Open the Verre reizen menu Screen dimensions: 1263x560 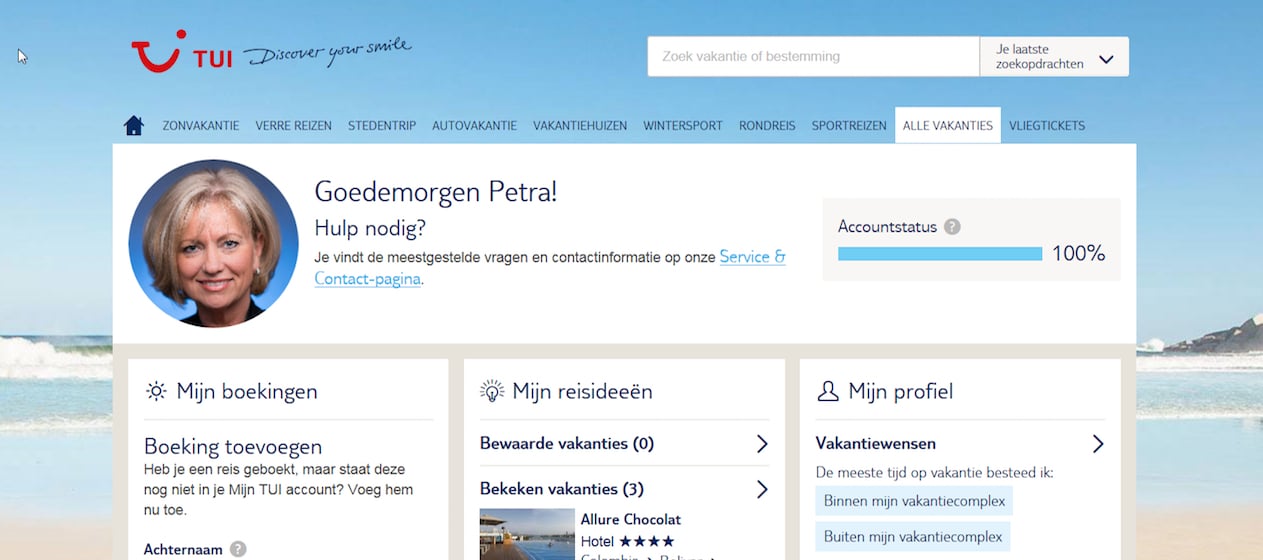[293, 126]
